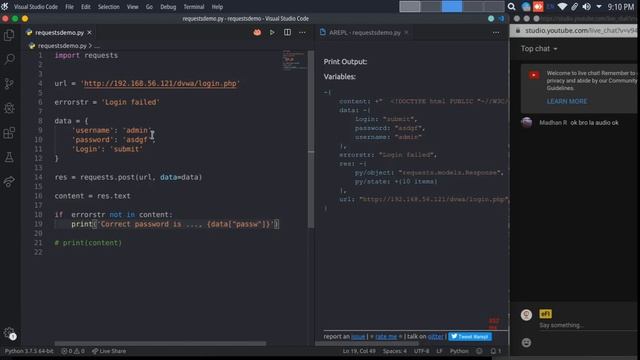Click errors and warnings count in status bar

(x=73, y=351)
